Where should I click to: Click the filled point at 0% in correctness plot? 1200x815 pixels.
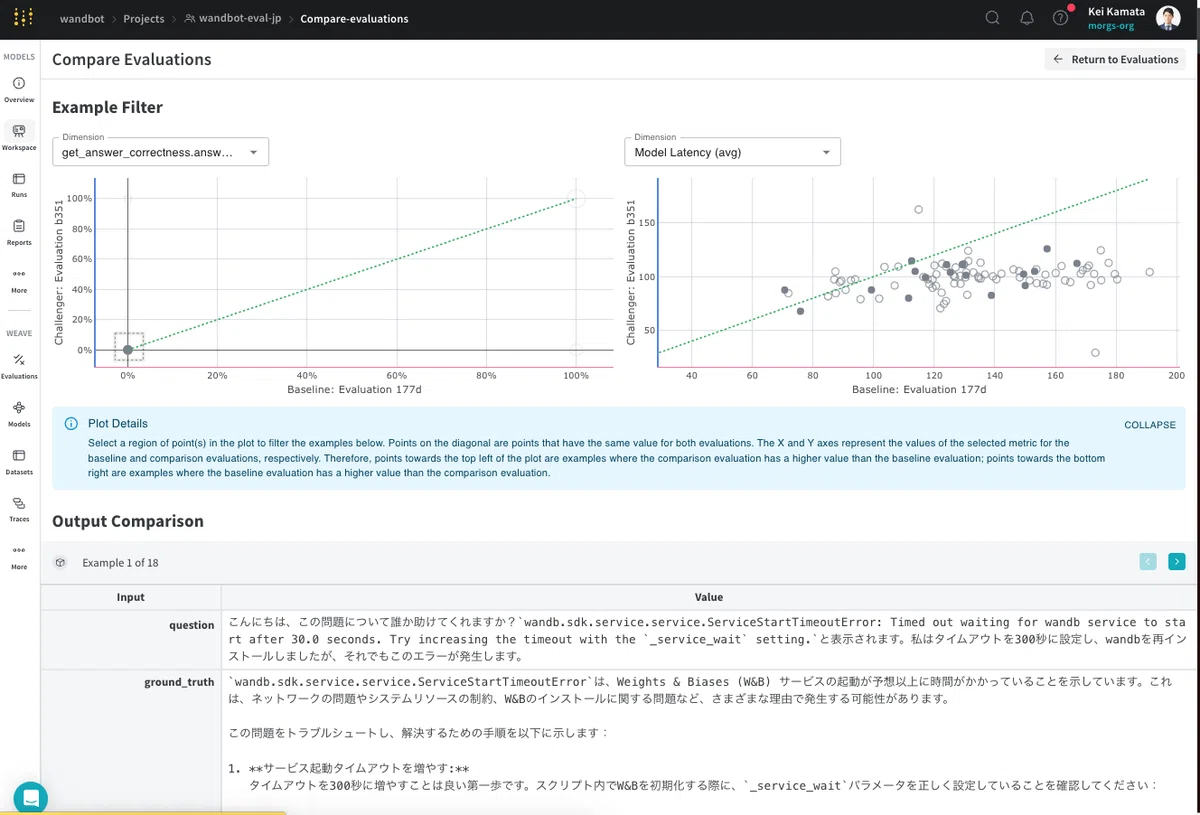click(x=128, y=350)
